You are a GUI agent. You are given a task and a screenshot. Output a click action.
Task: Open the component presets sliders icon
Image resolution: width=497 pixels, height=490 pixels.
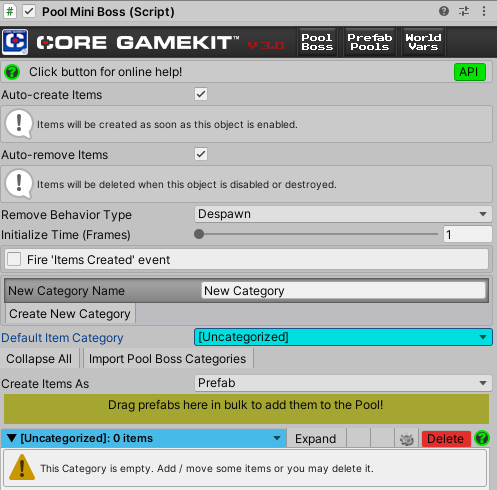[x=464, y=11]
